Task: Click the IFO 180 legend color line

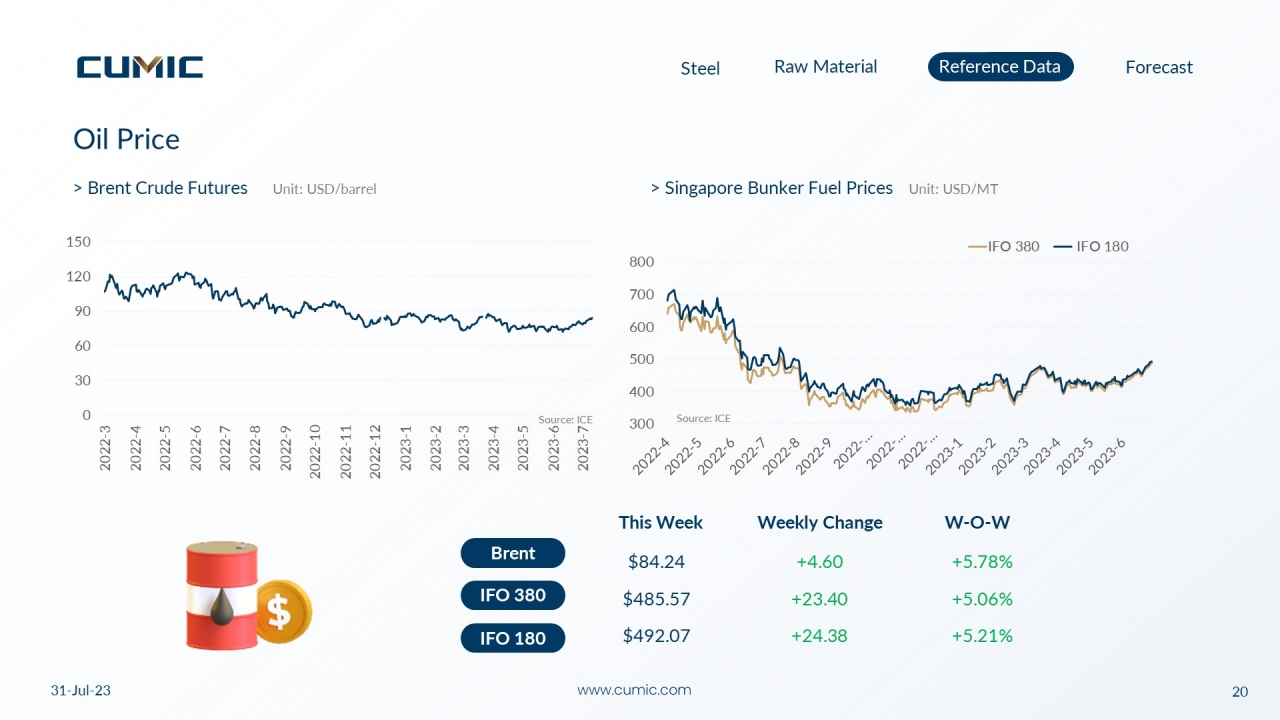Action: pyautogui.click(x=1063, y=247)
